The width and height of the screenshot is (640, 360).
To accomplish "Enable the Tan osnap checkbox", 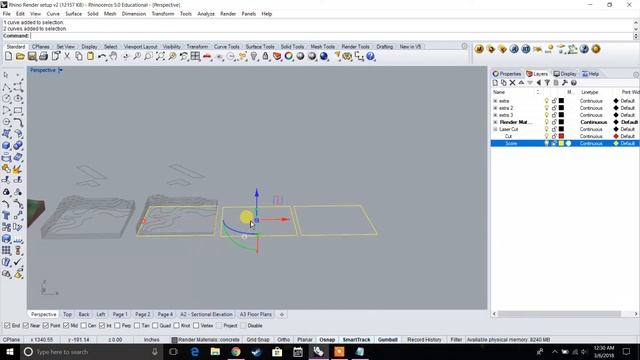I will (137, 326).
